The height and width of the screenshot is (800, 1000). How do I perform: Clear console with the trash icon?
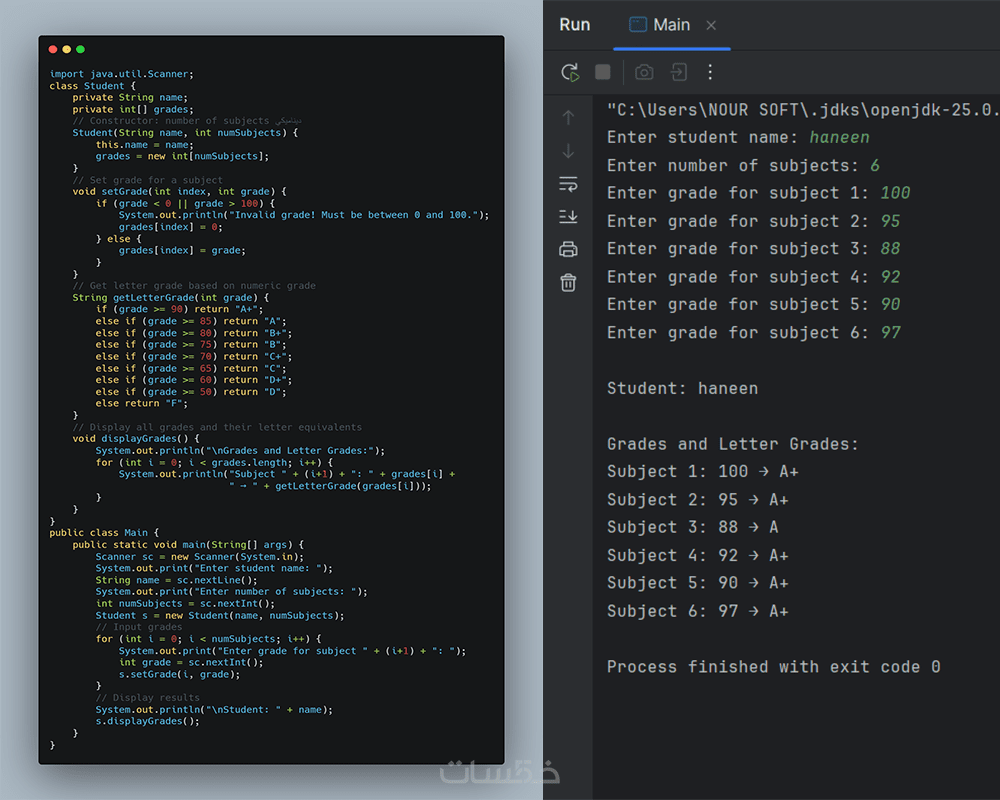[x=568, y=283]
